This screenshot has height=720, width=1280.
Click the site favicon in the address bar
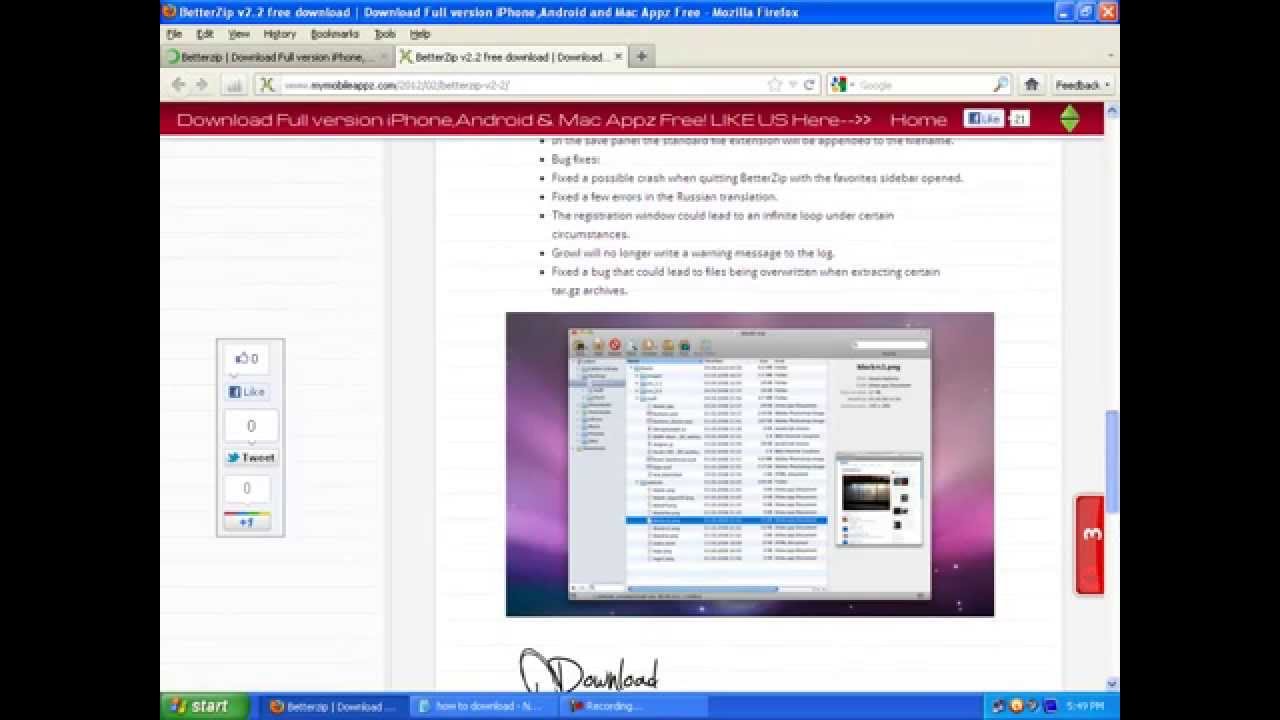click(267, 85)
